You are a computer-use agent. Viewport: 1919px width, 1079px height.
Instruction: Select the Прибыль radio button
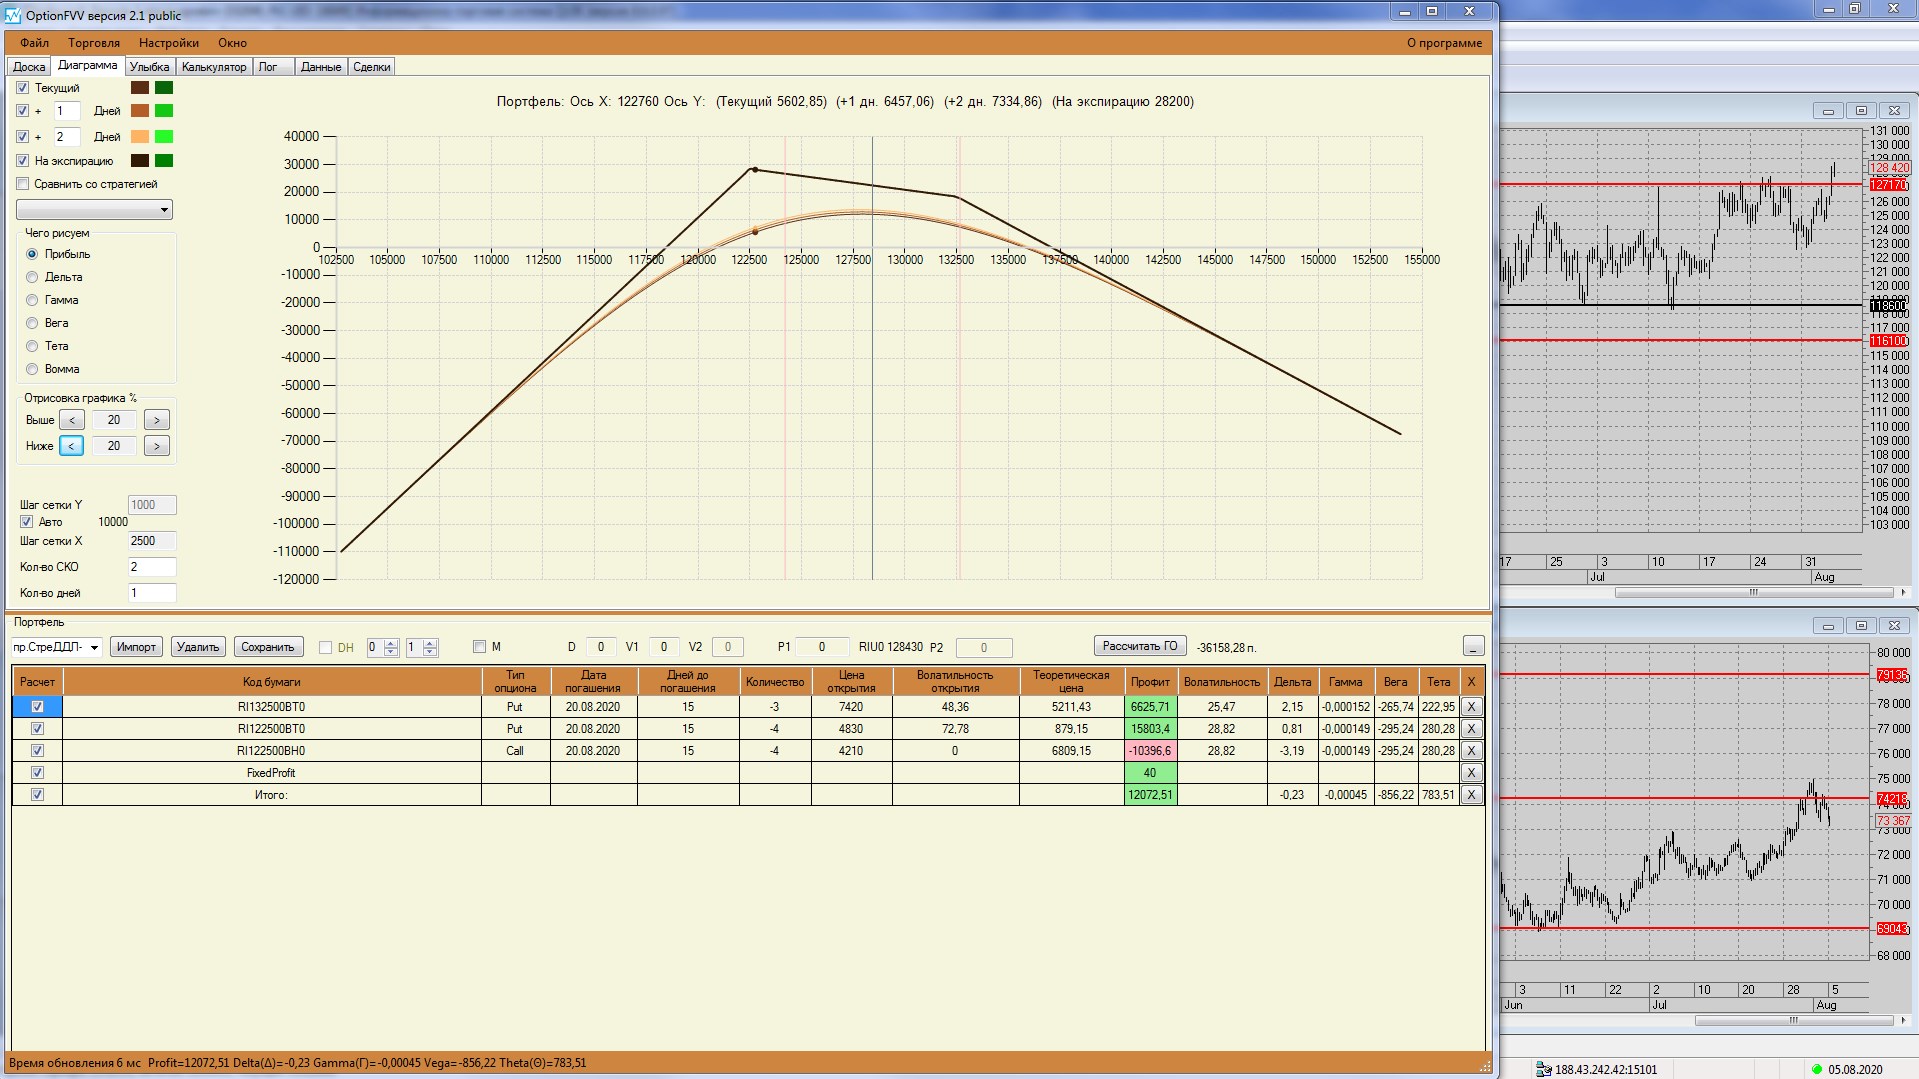(x=32, y=254)
